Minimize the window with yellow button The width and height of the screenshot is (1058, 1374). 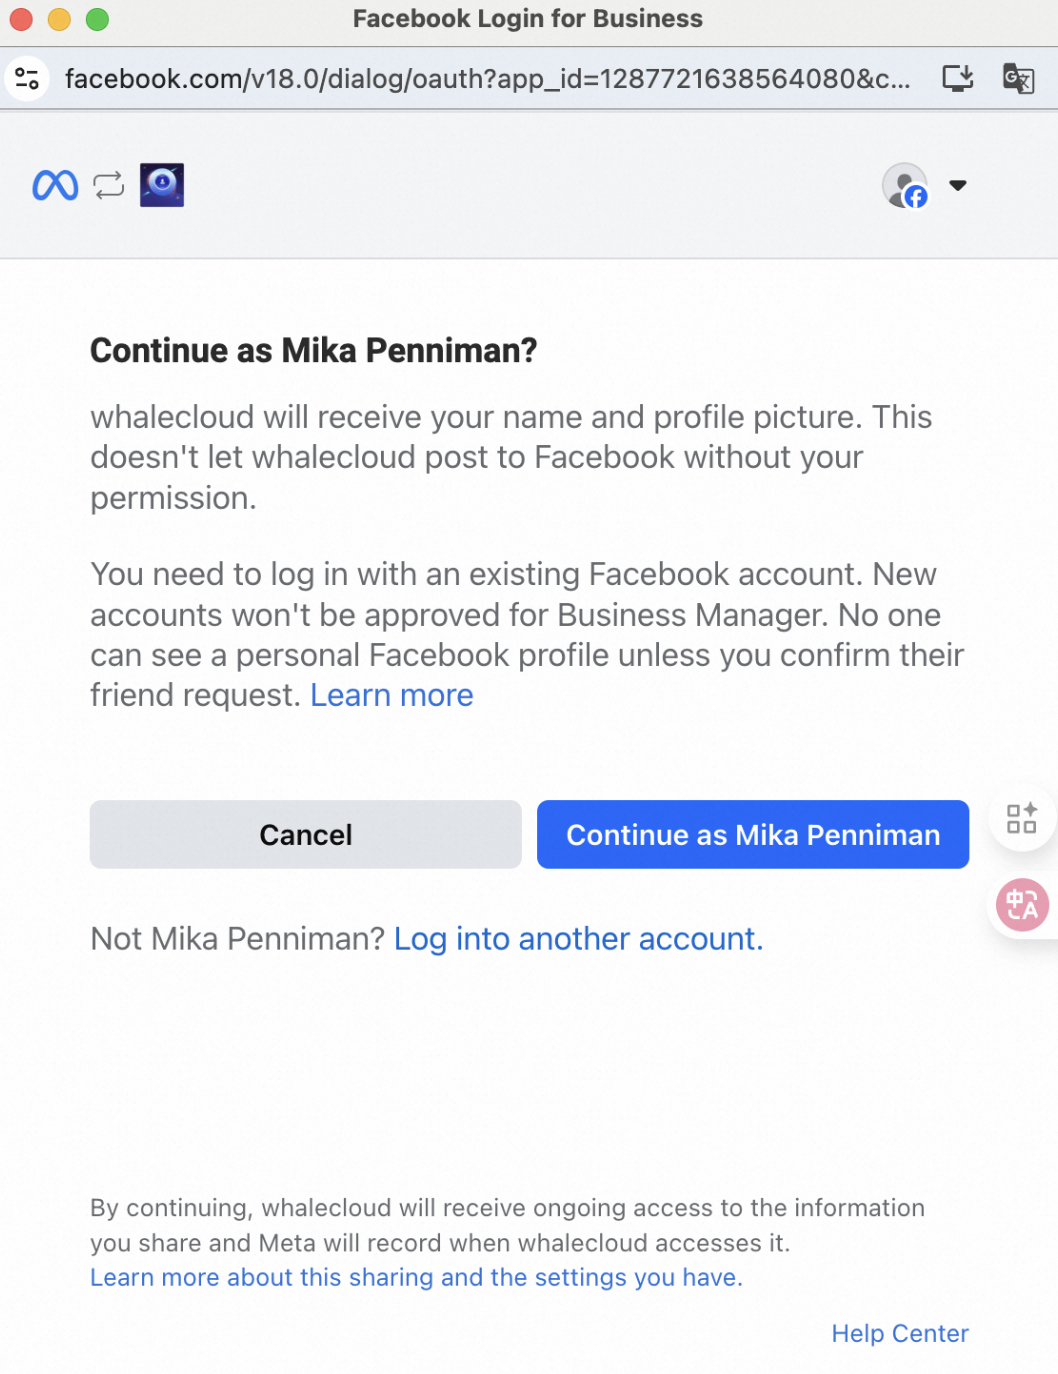pyautogui.click(x=59, y=19)
